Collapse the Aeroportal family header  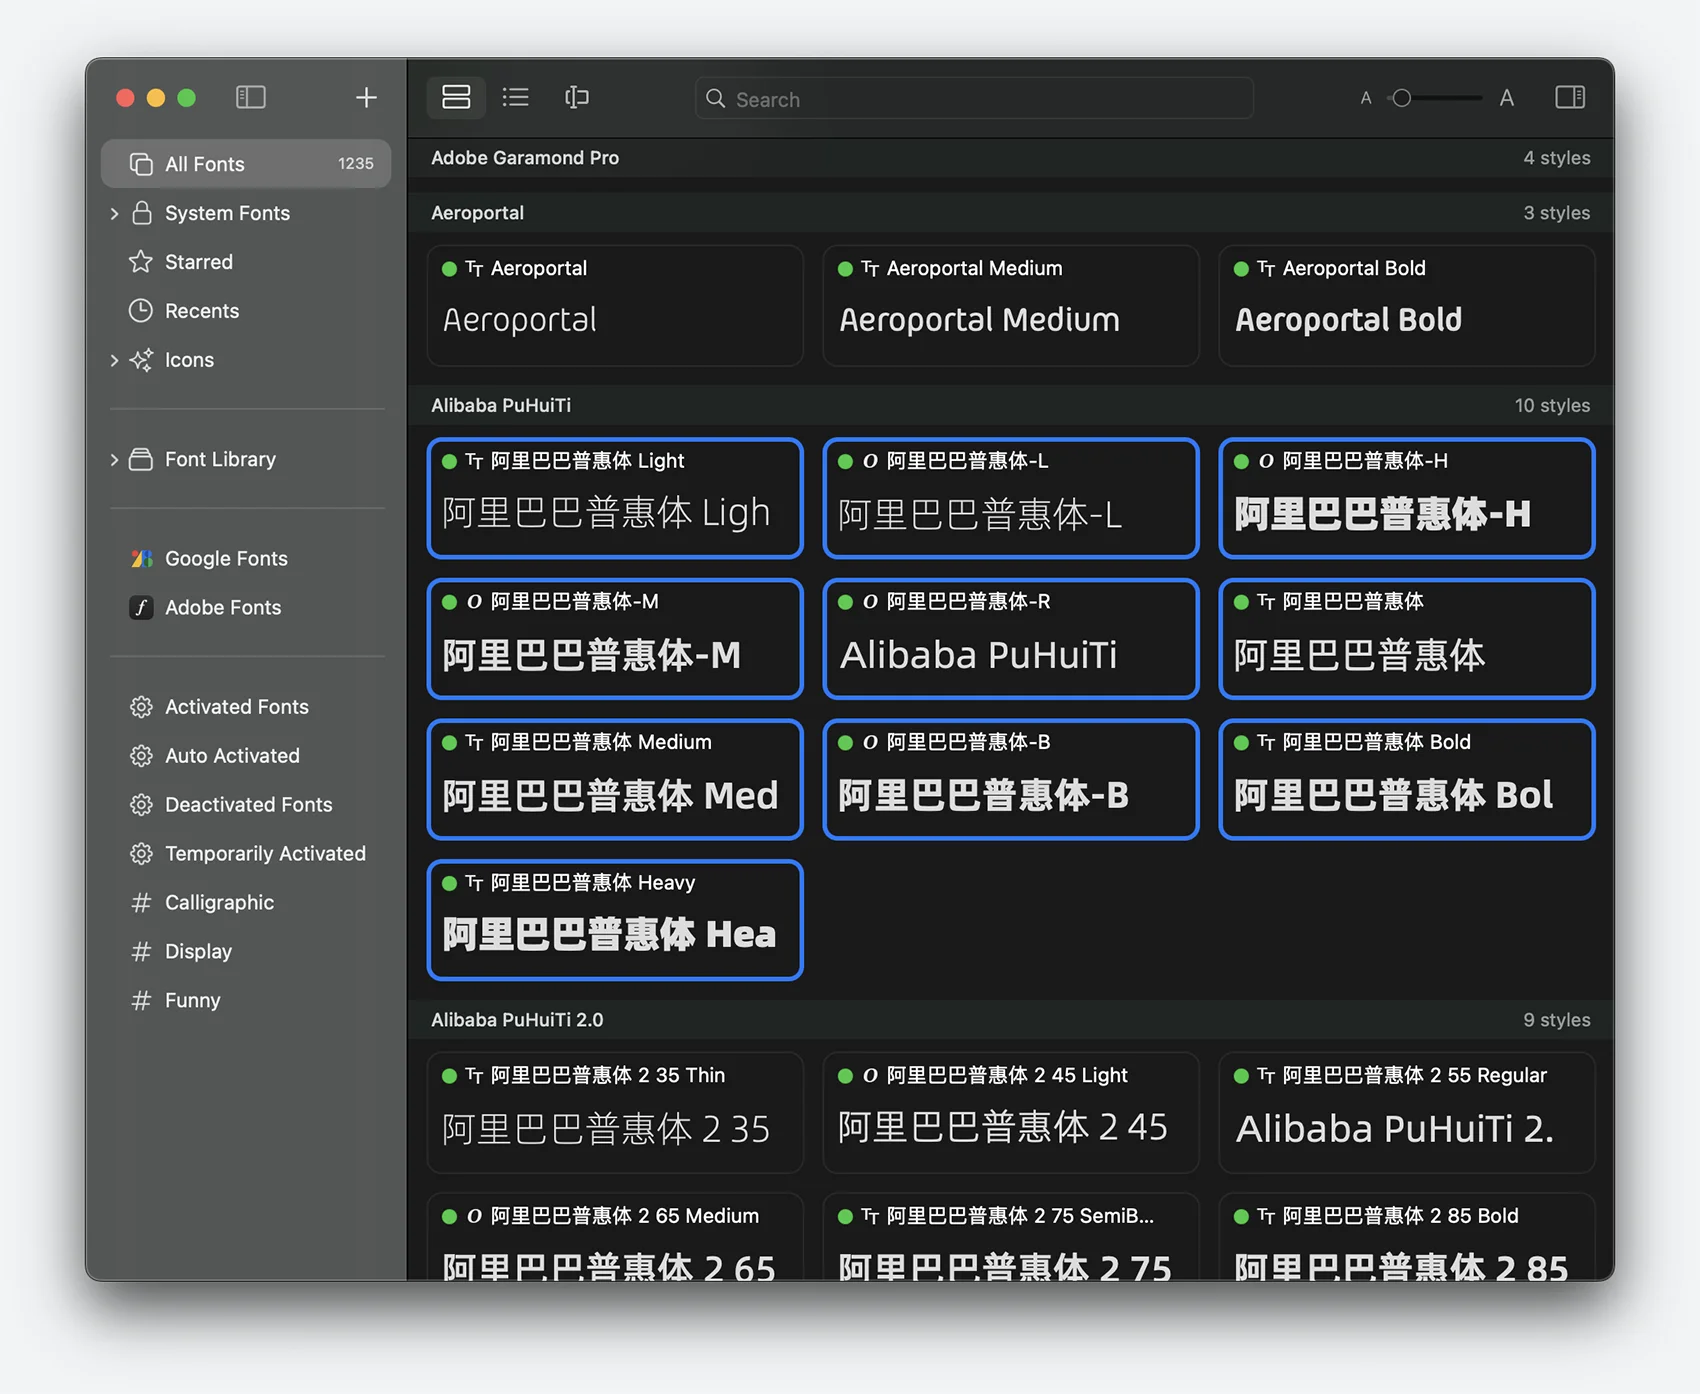[x=1010, y=213]
